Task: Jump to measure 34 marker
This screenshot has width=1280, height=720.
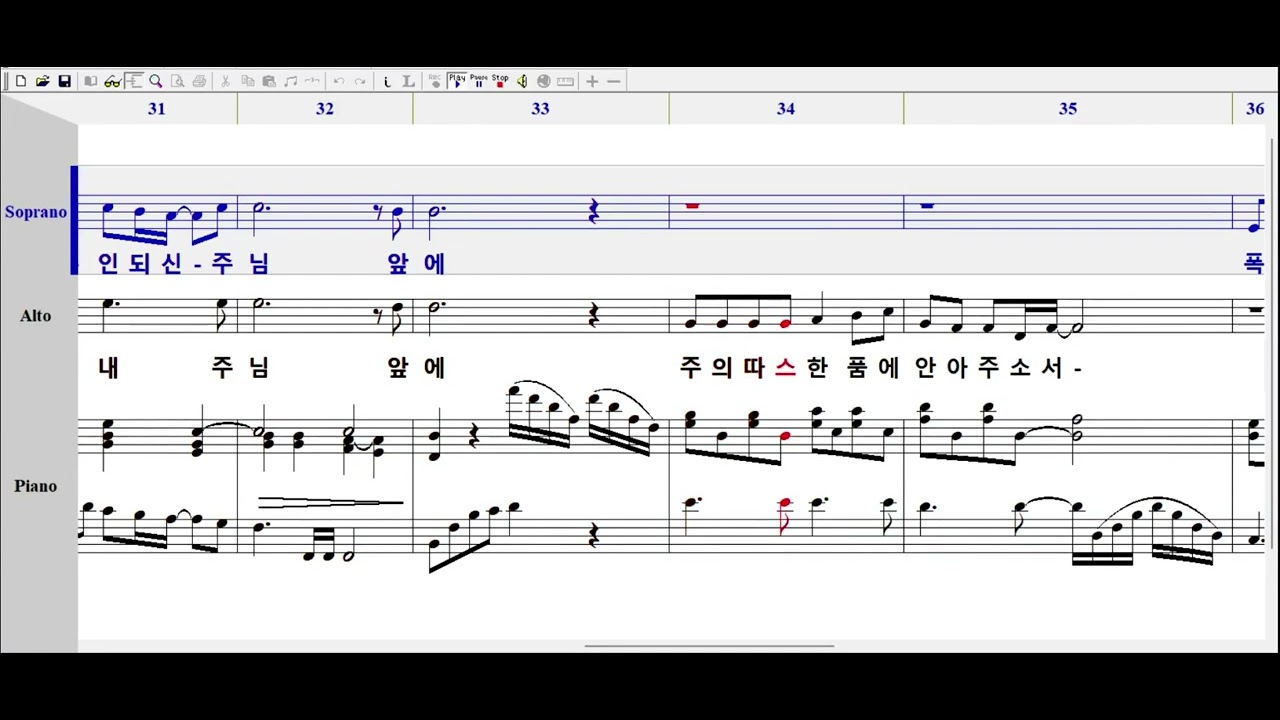Action: (x=785, y=108)
